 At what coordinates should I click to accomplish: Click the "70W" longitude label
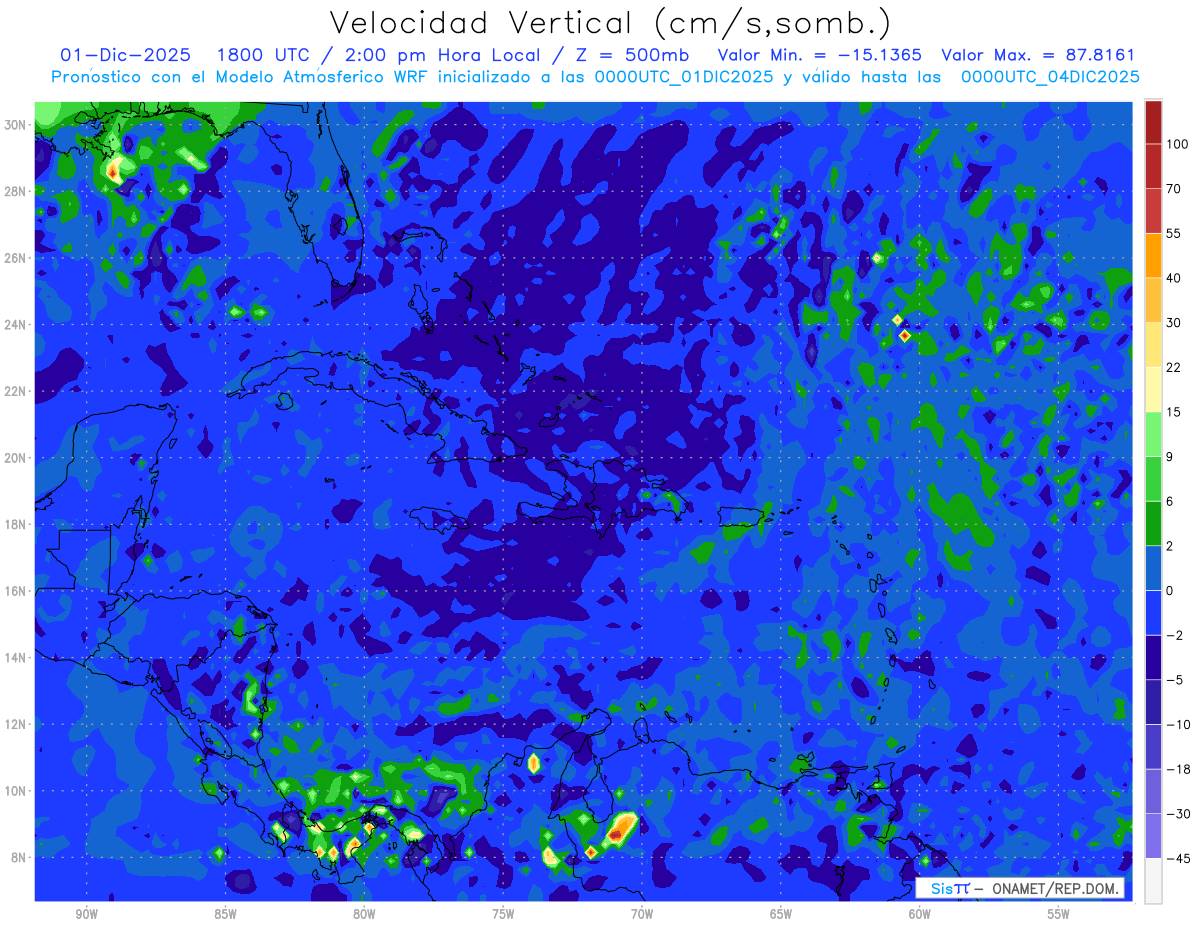pos(642,914)
